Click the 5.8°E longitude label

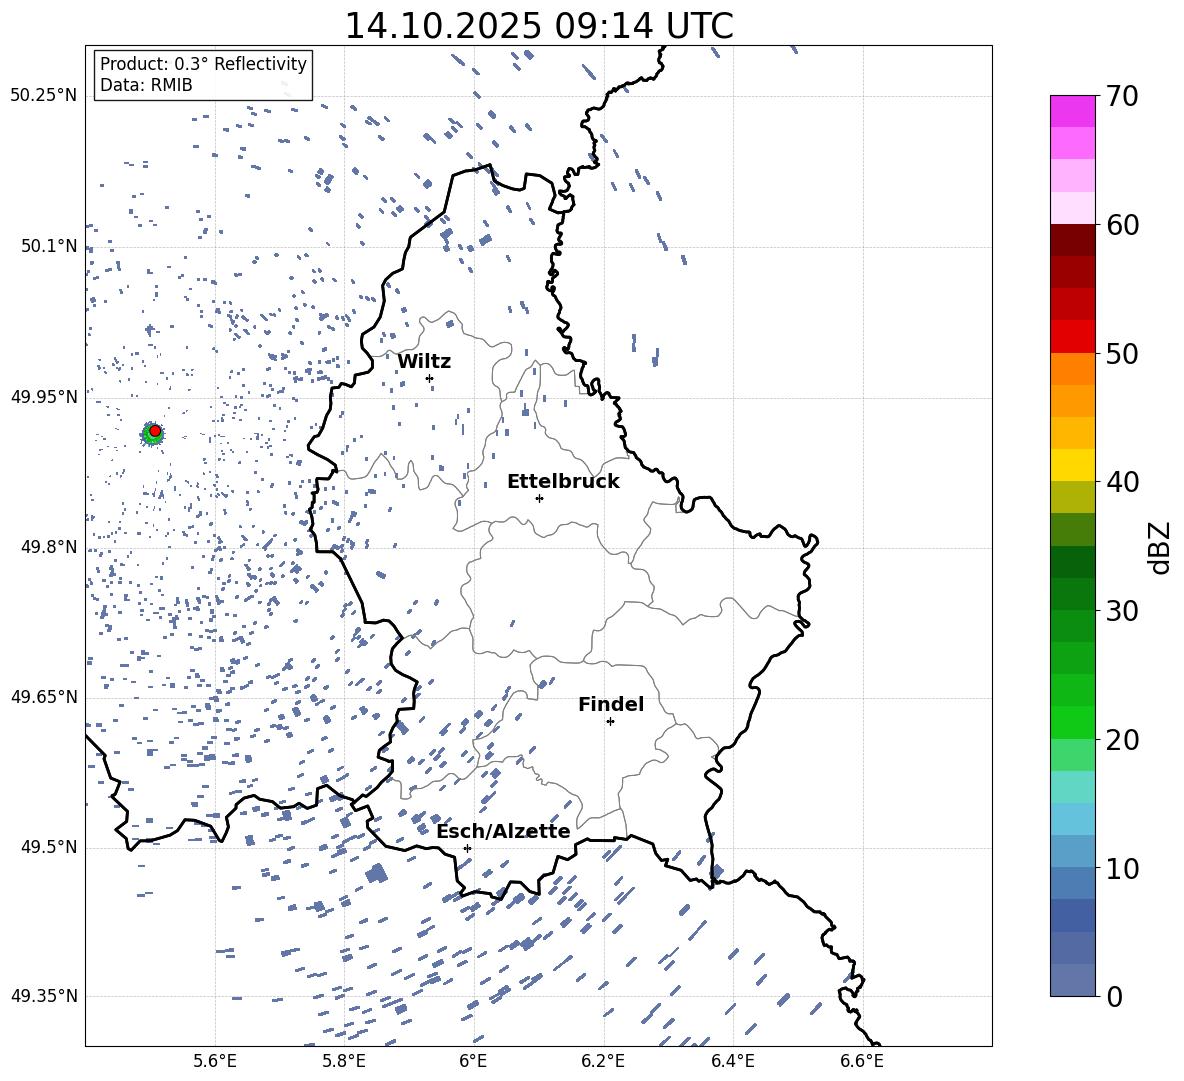point(344,1061)
